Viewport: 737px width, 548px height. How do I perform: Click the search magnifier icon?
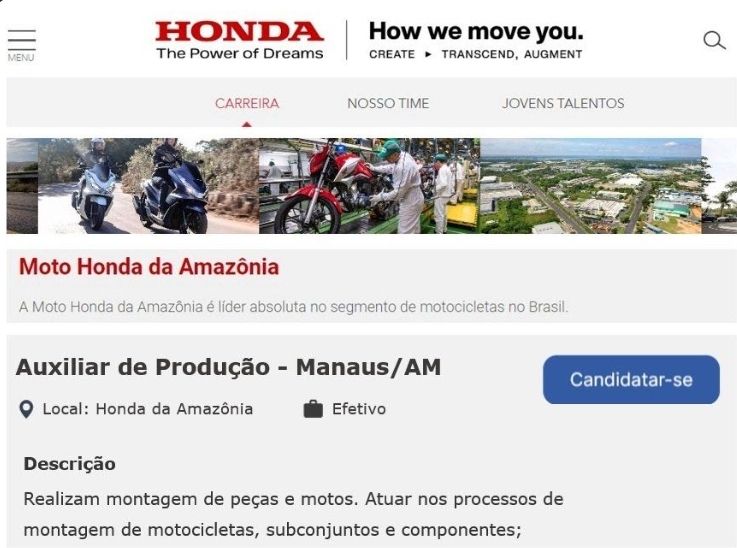(x=714, y=40)
